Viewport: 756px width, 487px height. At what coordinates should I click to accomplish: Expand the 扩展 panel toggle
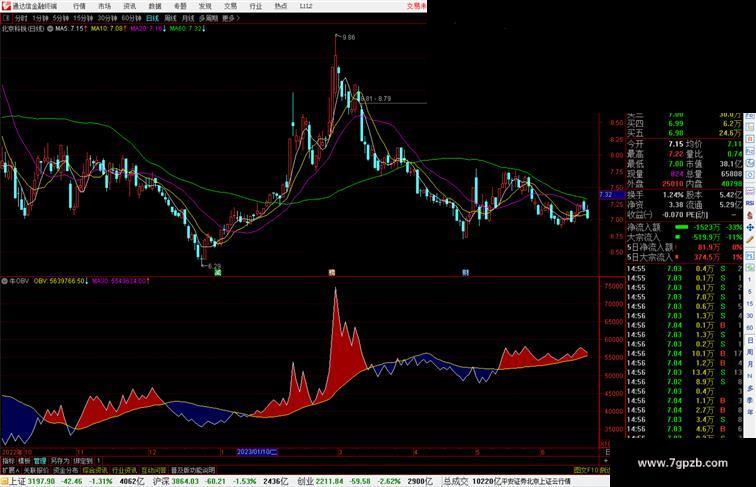(x=10, y=470)
